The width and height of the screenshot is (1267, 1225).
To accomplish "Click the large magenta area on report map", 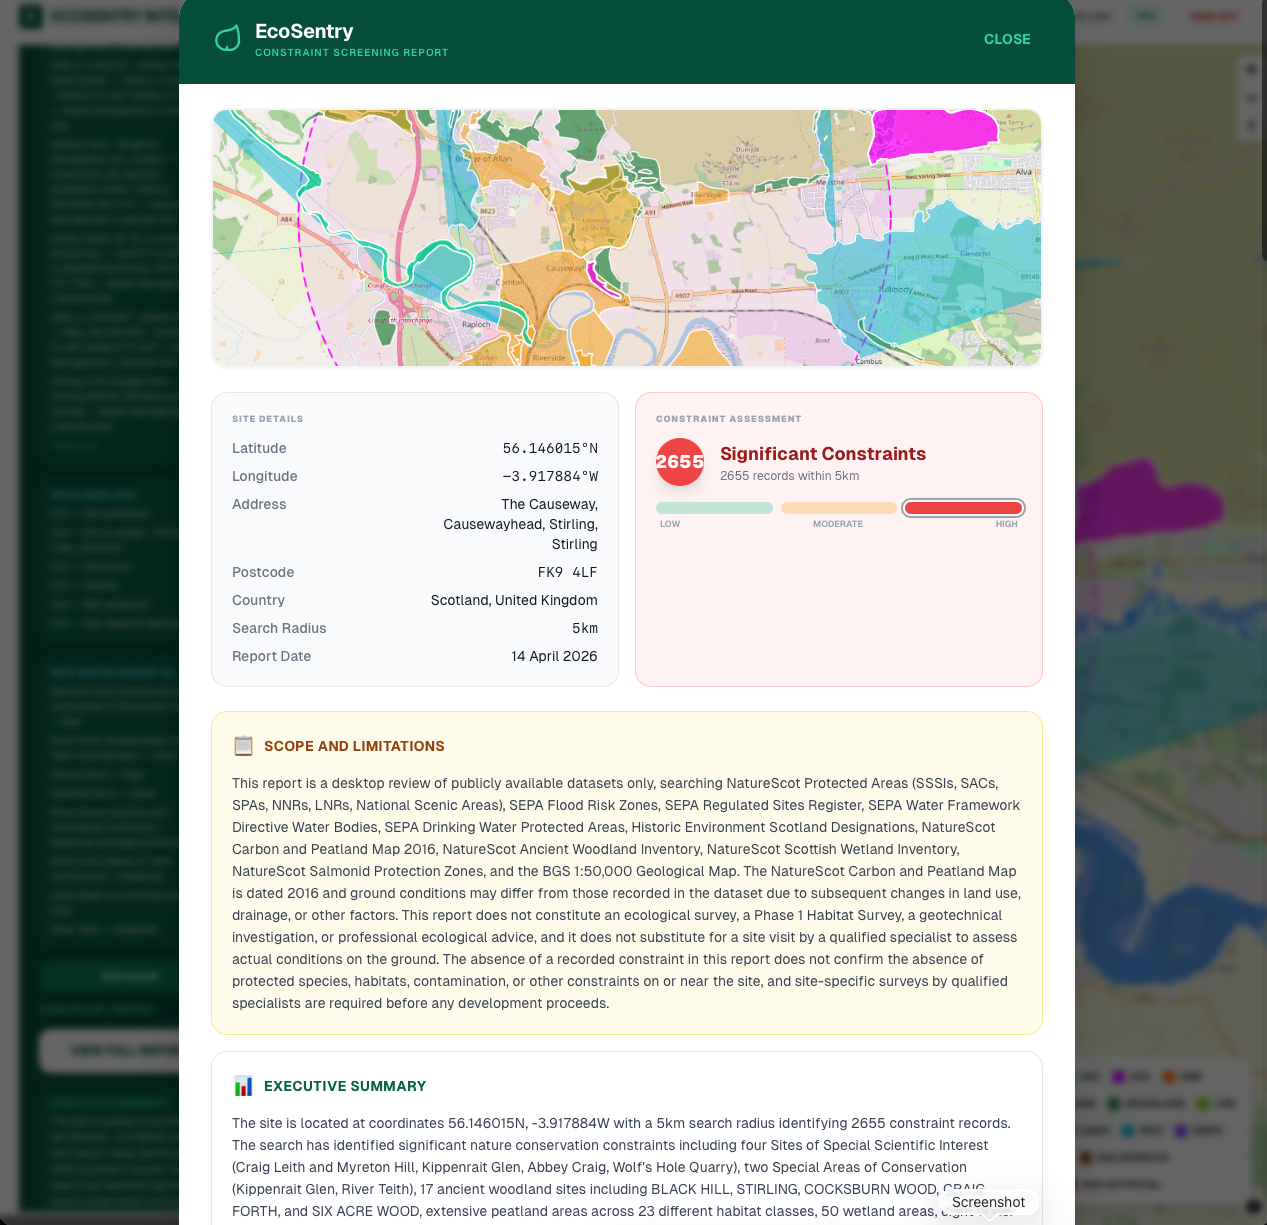I will click(930, 133).
